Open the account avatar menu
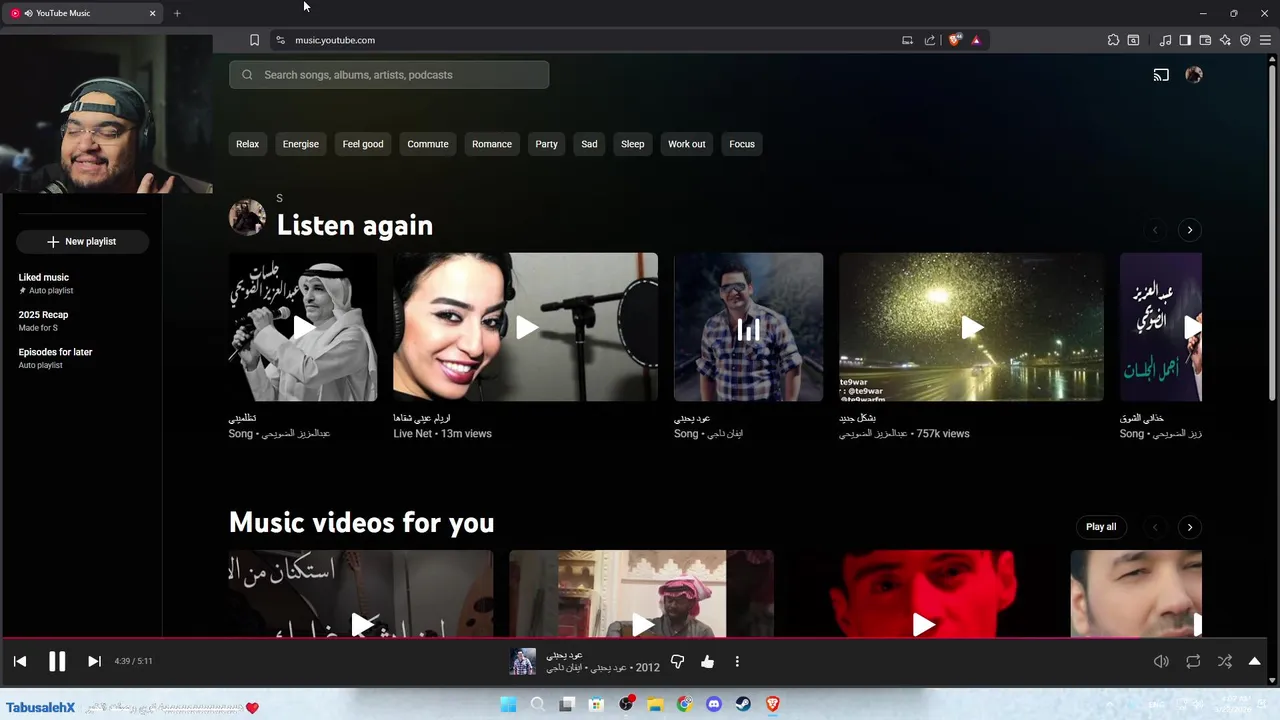Viewport: 1280px width, 720px height. [1193, 75]
